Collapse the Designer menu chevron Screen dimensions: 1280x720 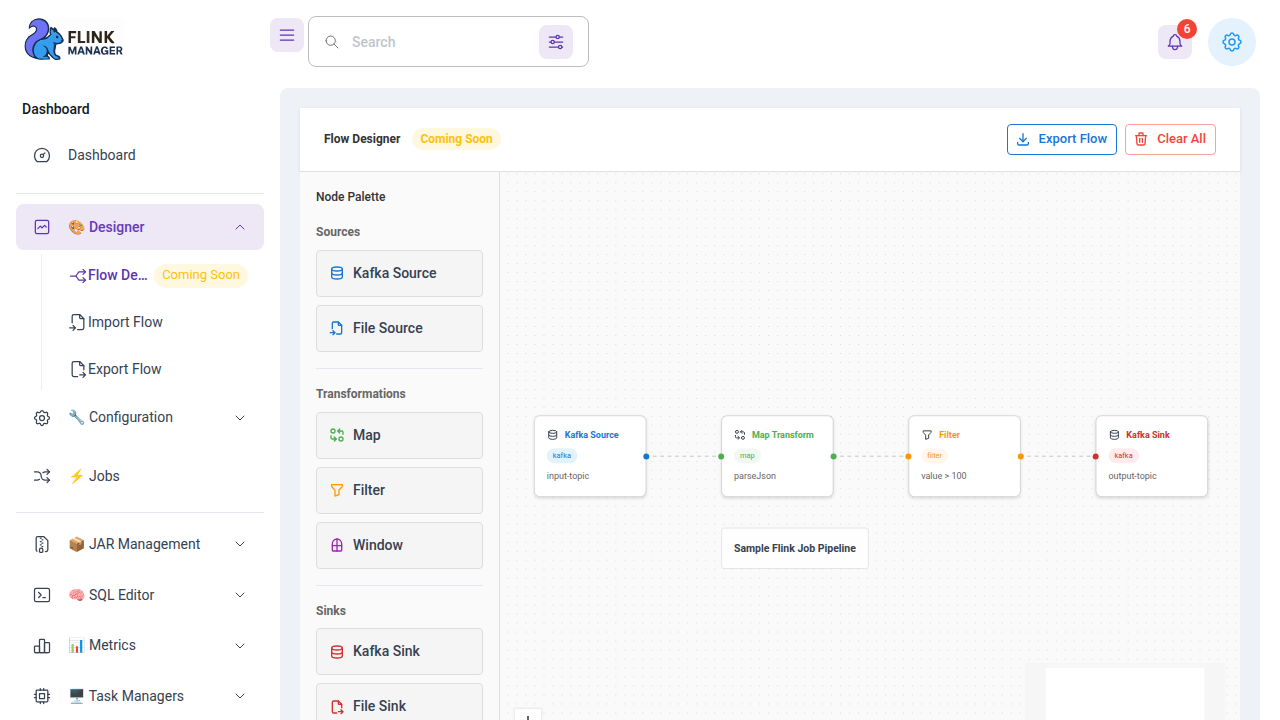pos(240,227)
